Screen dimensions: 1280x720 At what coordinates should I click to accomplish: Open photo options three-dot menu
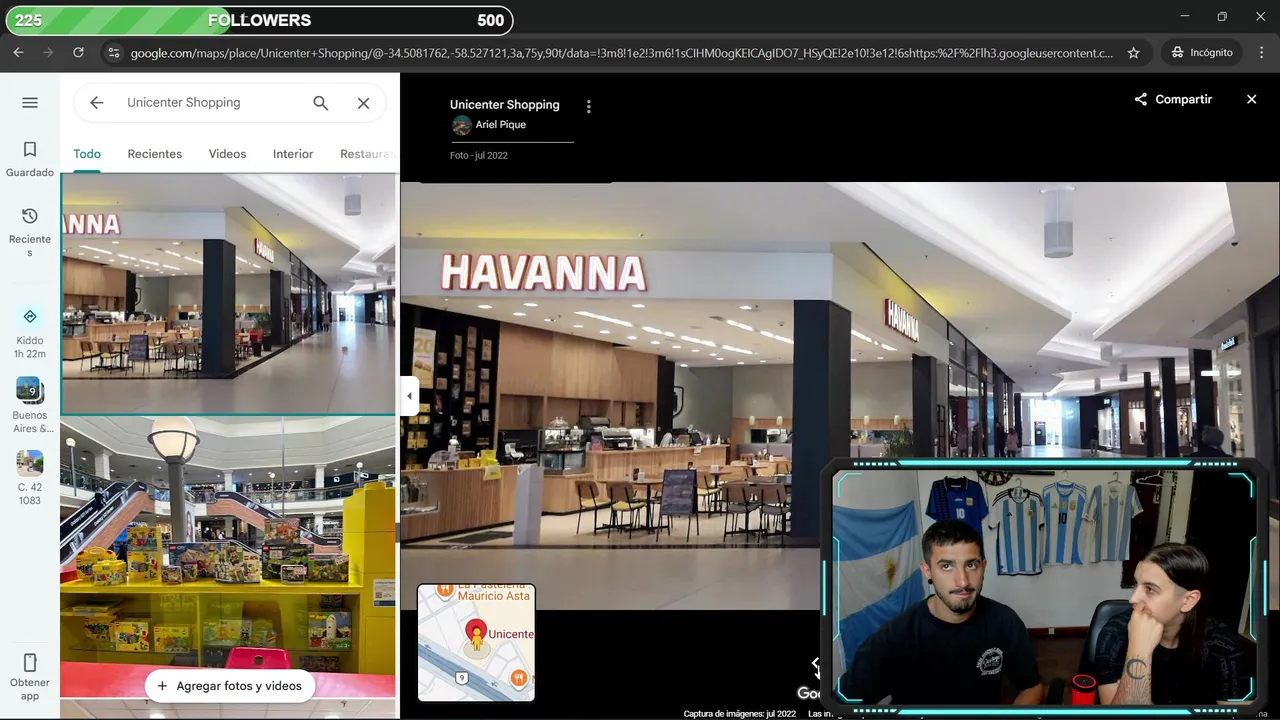pyautogui.click(x=588, y=107)
